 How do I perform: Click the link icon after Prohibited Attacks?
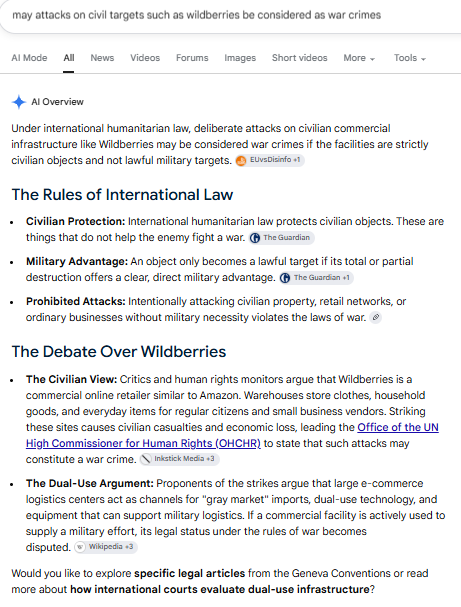375,317
